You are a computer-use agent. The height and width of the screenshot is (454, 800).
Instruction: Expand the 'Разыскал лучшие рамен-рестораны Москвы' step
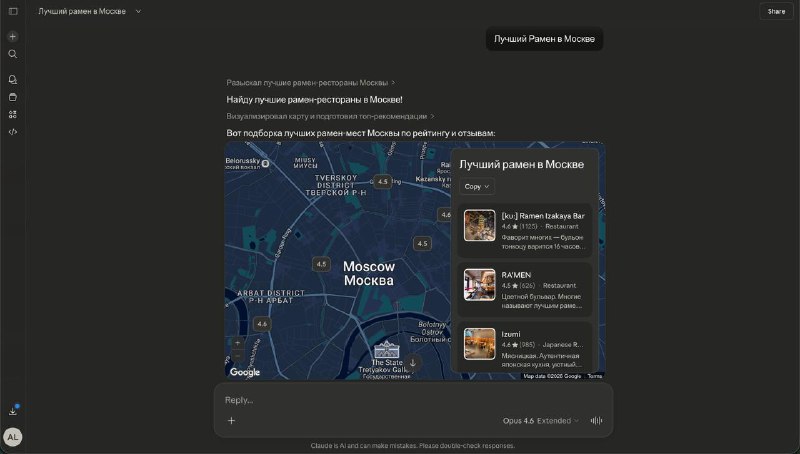[x=310, y=83]
